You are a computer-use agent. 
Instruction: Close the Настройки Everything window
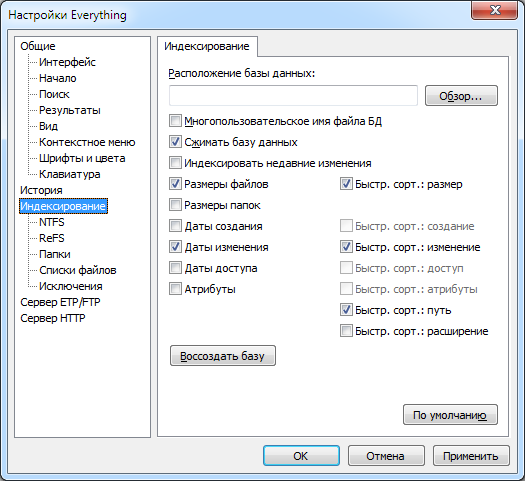click(x=495, y=10)
